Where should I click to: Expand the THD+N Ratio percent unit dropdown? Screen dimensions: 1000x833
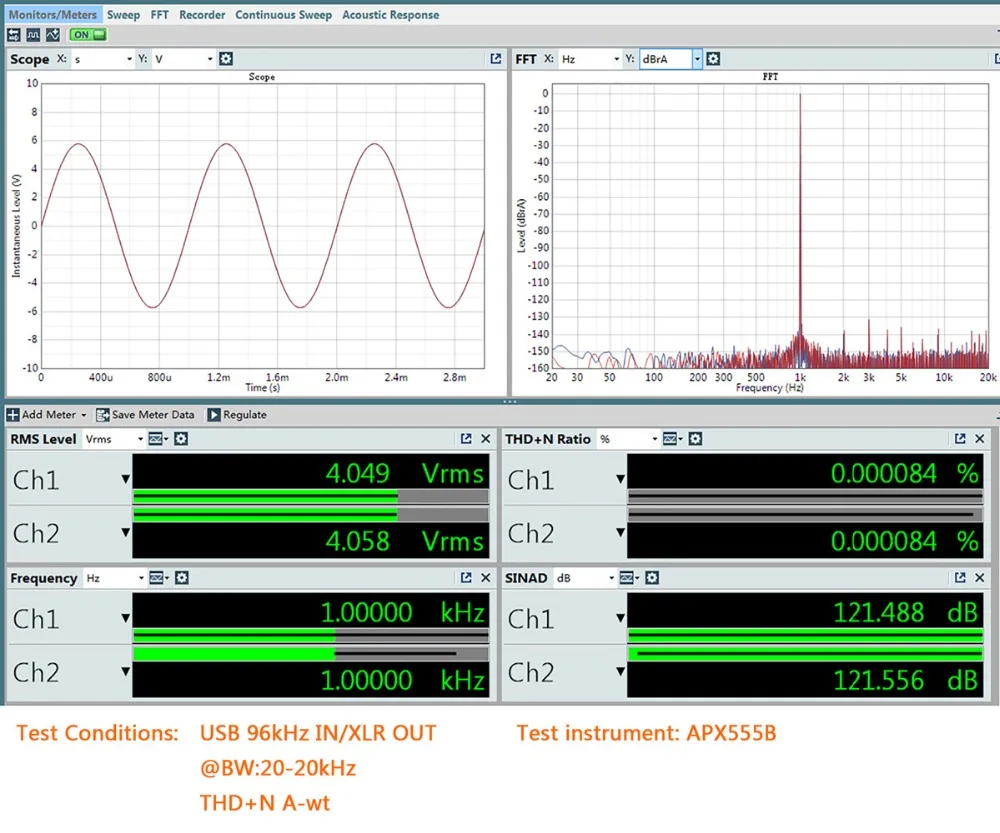654,439
